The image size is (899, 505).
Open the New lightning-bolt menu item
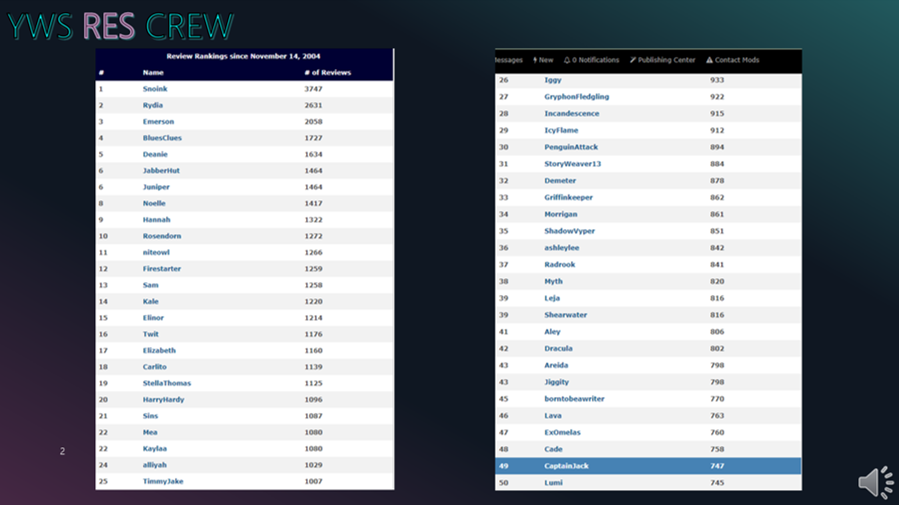tap(543, 60)
